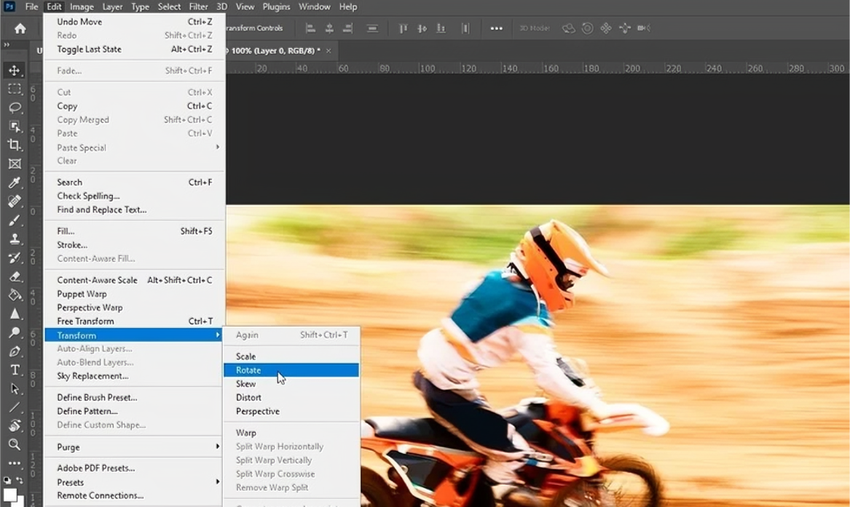Image resolution: width=850 pixels, height=507 pixels.
Task: Select the Object Selection tool
Action: coord(15,126)
